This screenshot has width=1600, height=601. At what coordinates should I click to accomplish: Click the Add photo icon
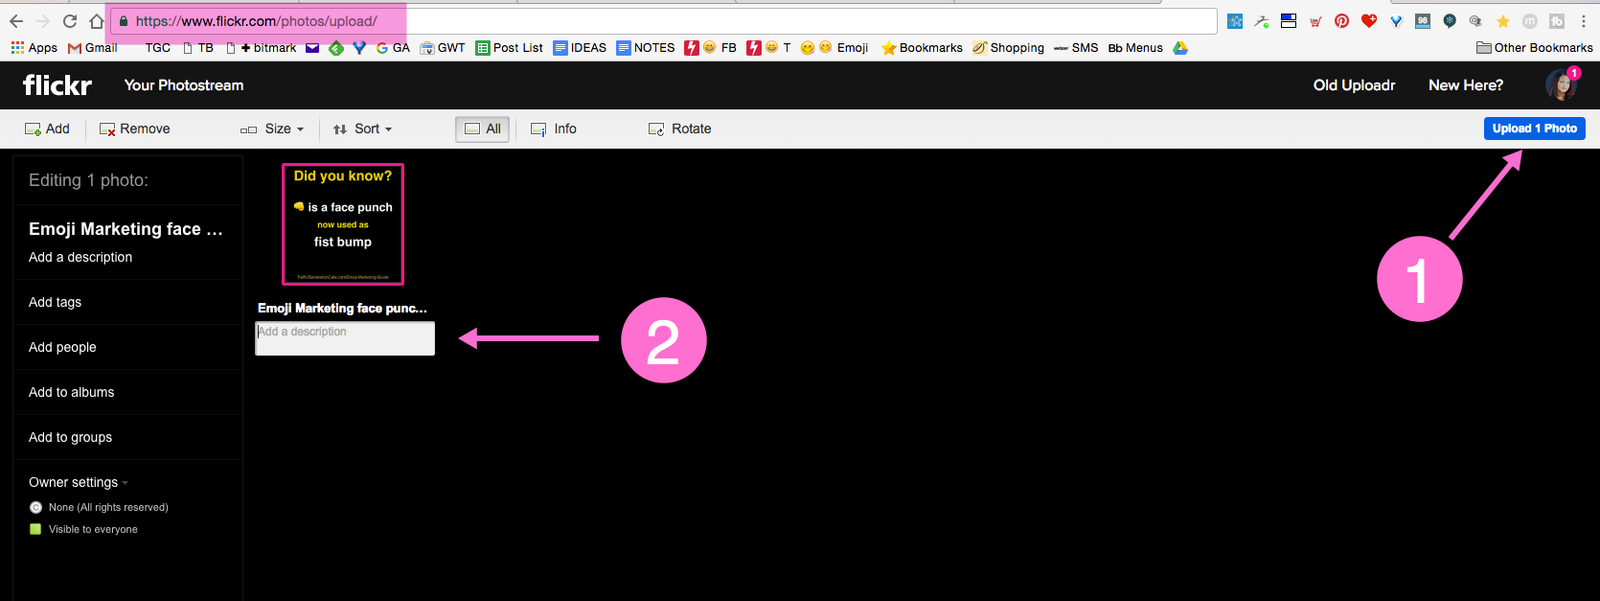[x=33, y=129]
